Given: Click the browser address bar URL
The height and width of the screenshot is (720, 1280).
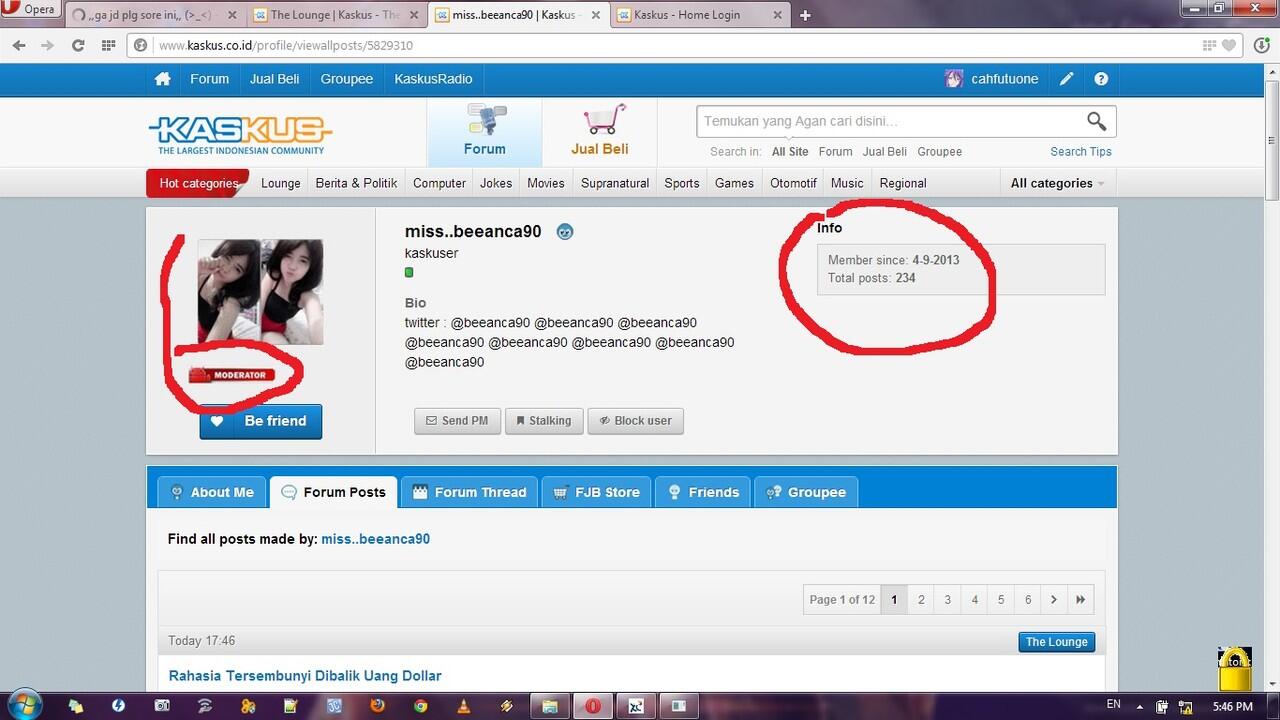Looking at the screenshot, I should [286, 46].
